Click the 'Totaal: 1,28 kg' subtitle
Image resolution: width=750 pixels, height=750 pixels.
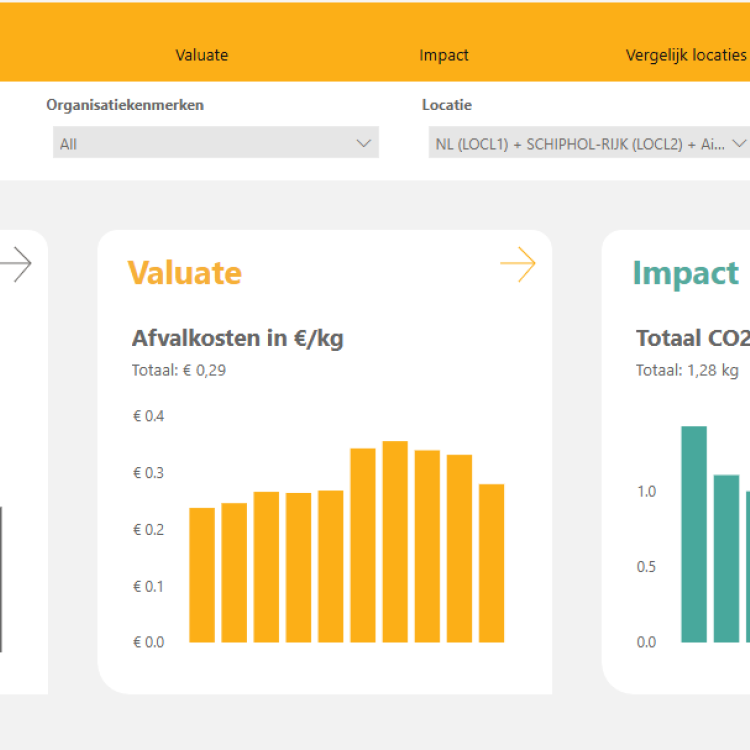(x=687, y=370)
